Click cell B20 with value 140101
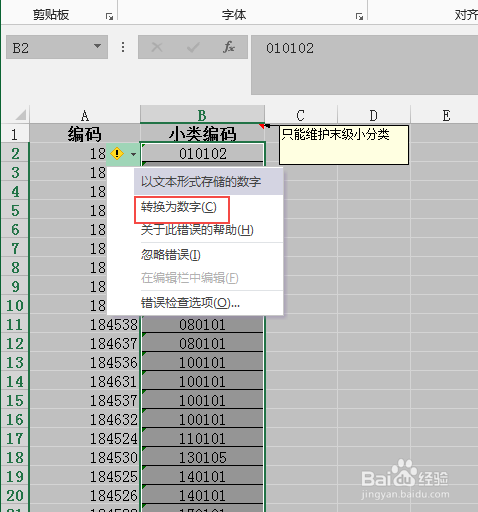The height and width of the screenshot is (512, 478). pyautogui.click(x=202, y=496)
